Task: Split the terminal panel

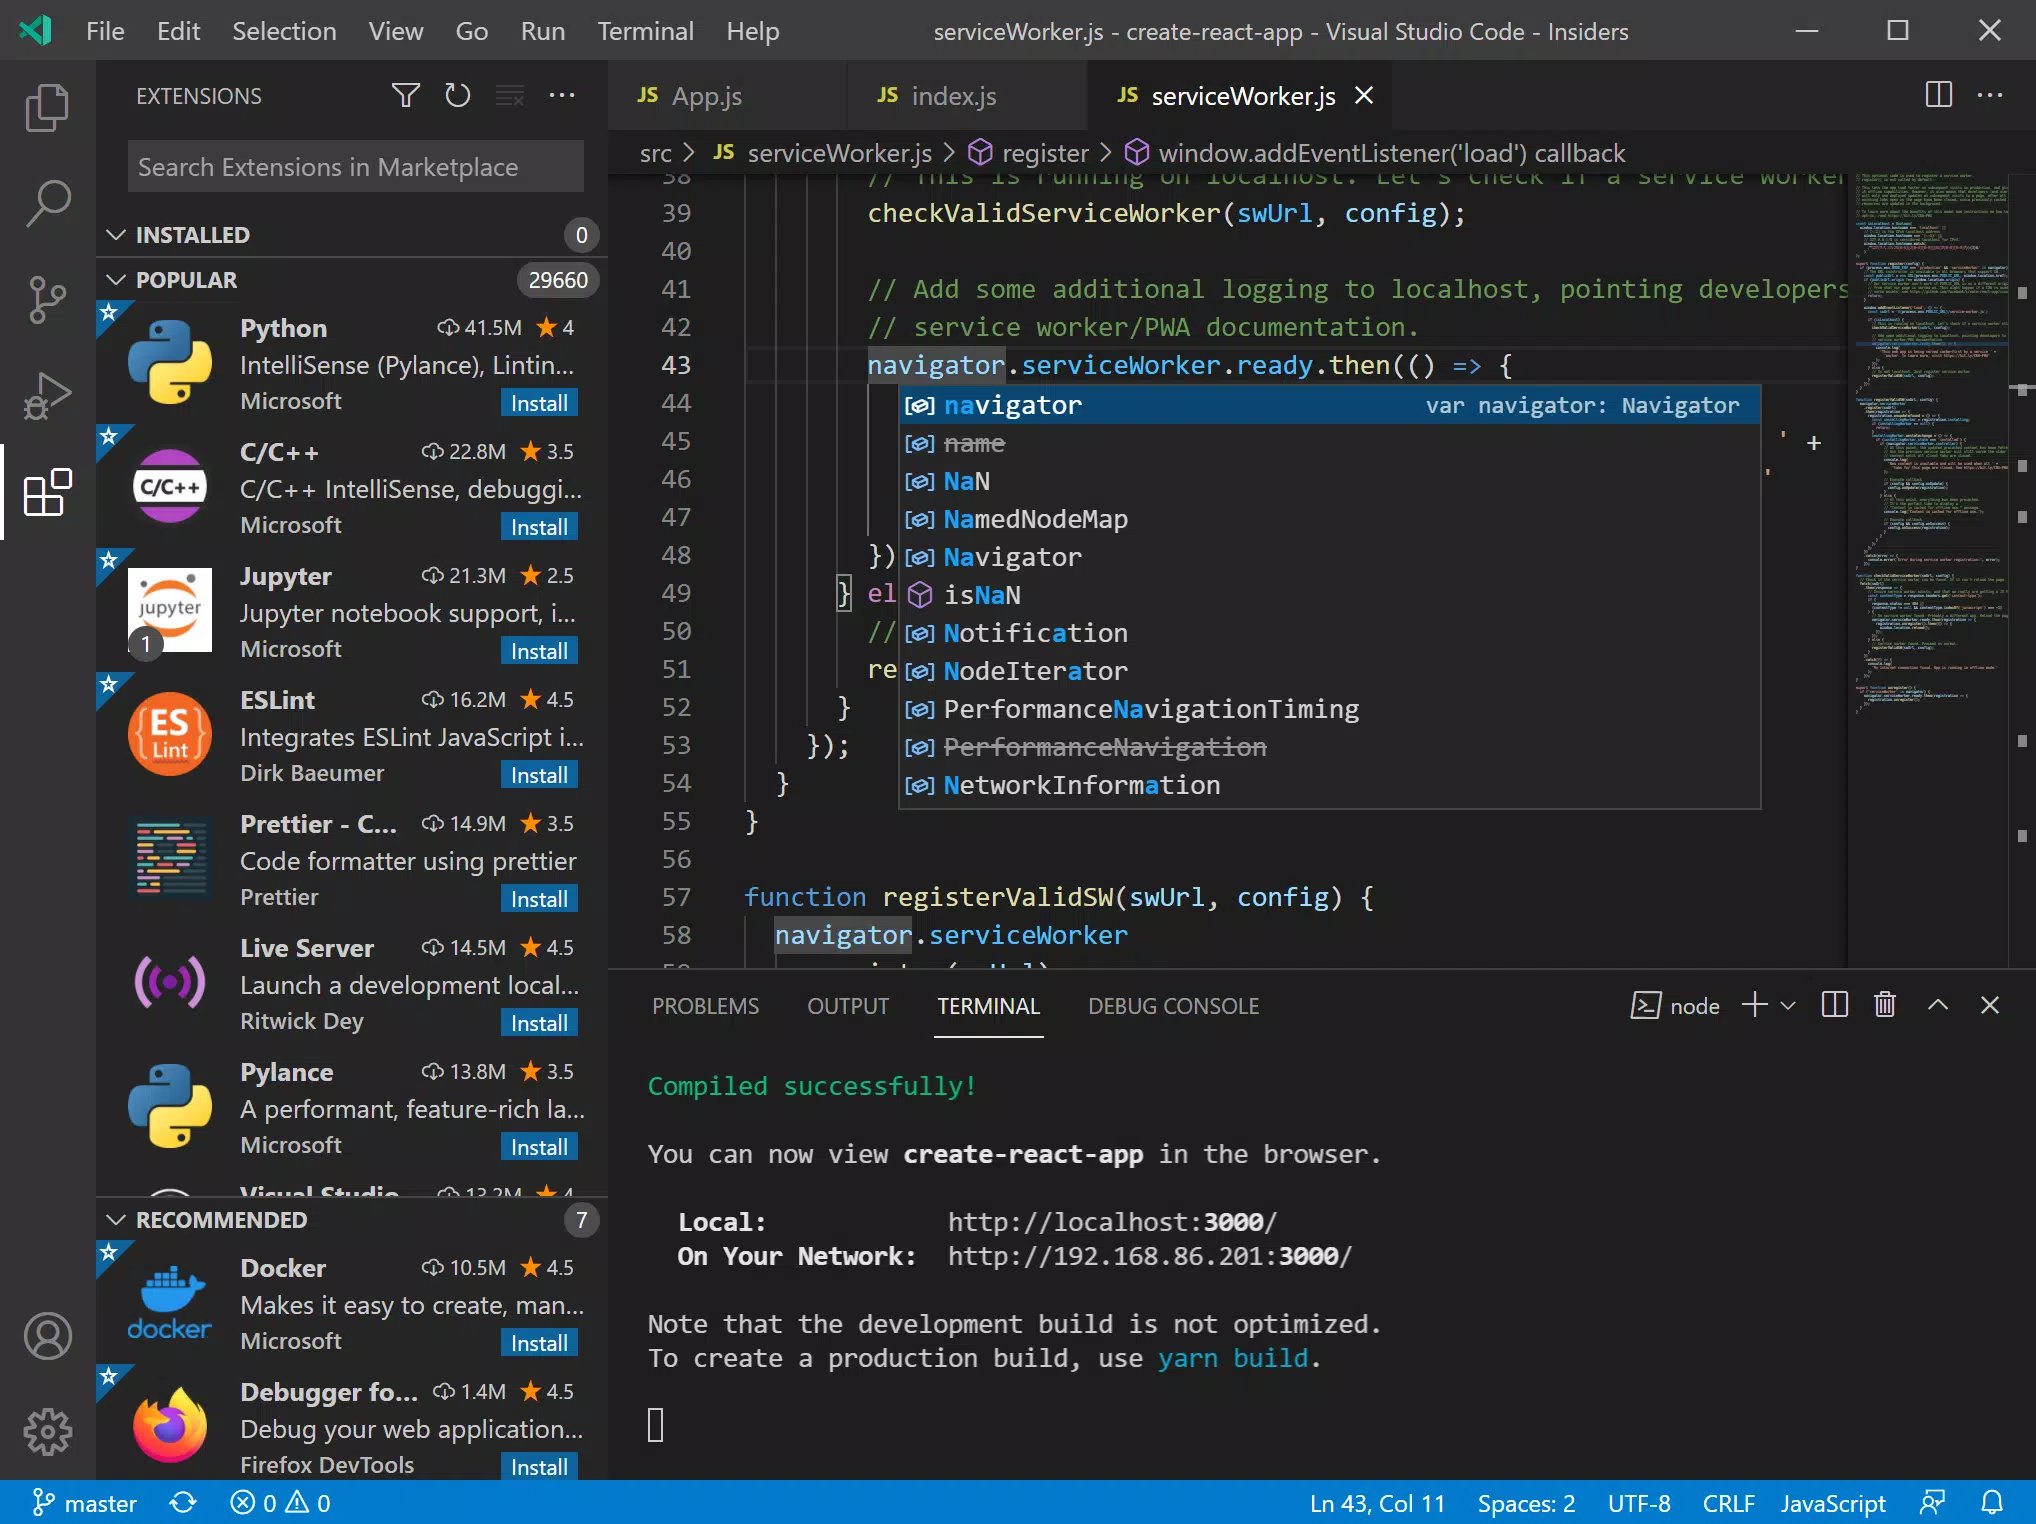Action: click(x=1834, y=1005)
